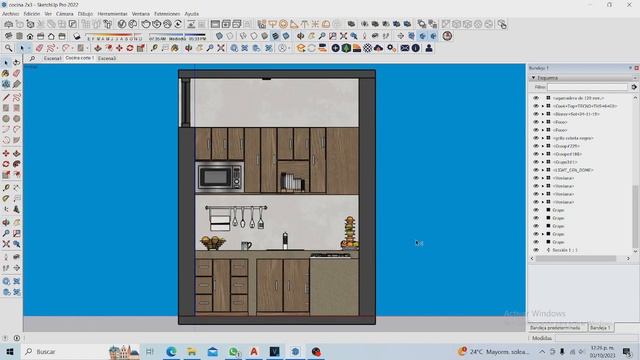Select the Shaded With Textures style icon
The width and height of the screenshot is (640, 360).
click(276, 36)
